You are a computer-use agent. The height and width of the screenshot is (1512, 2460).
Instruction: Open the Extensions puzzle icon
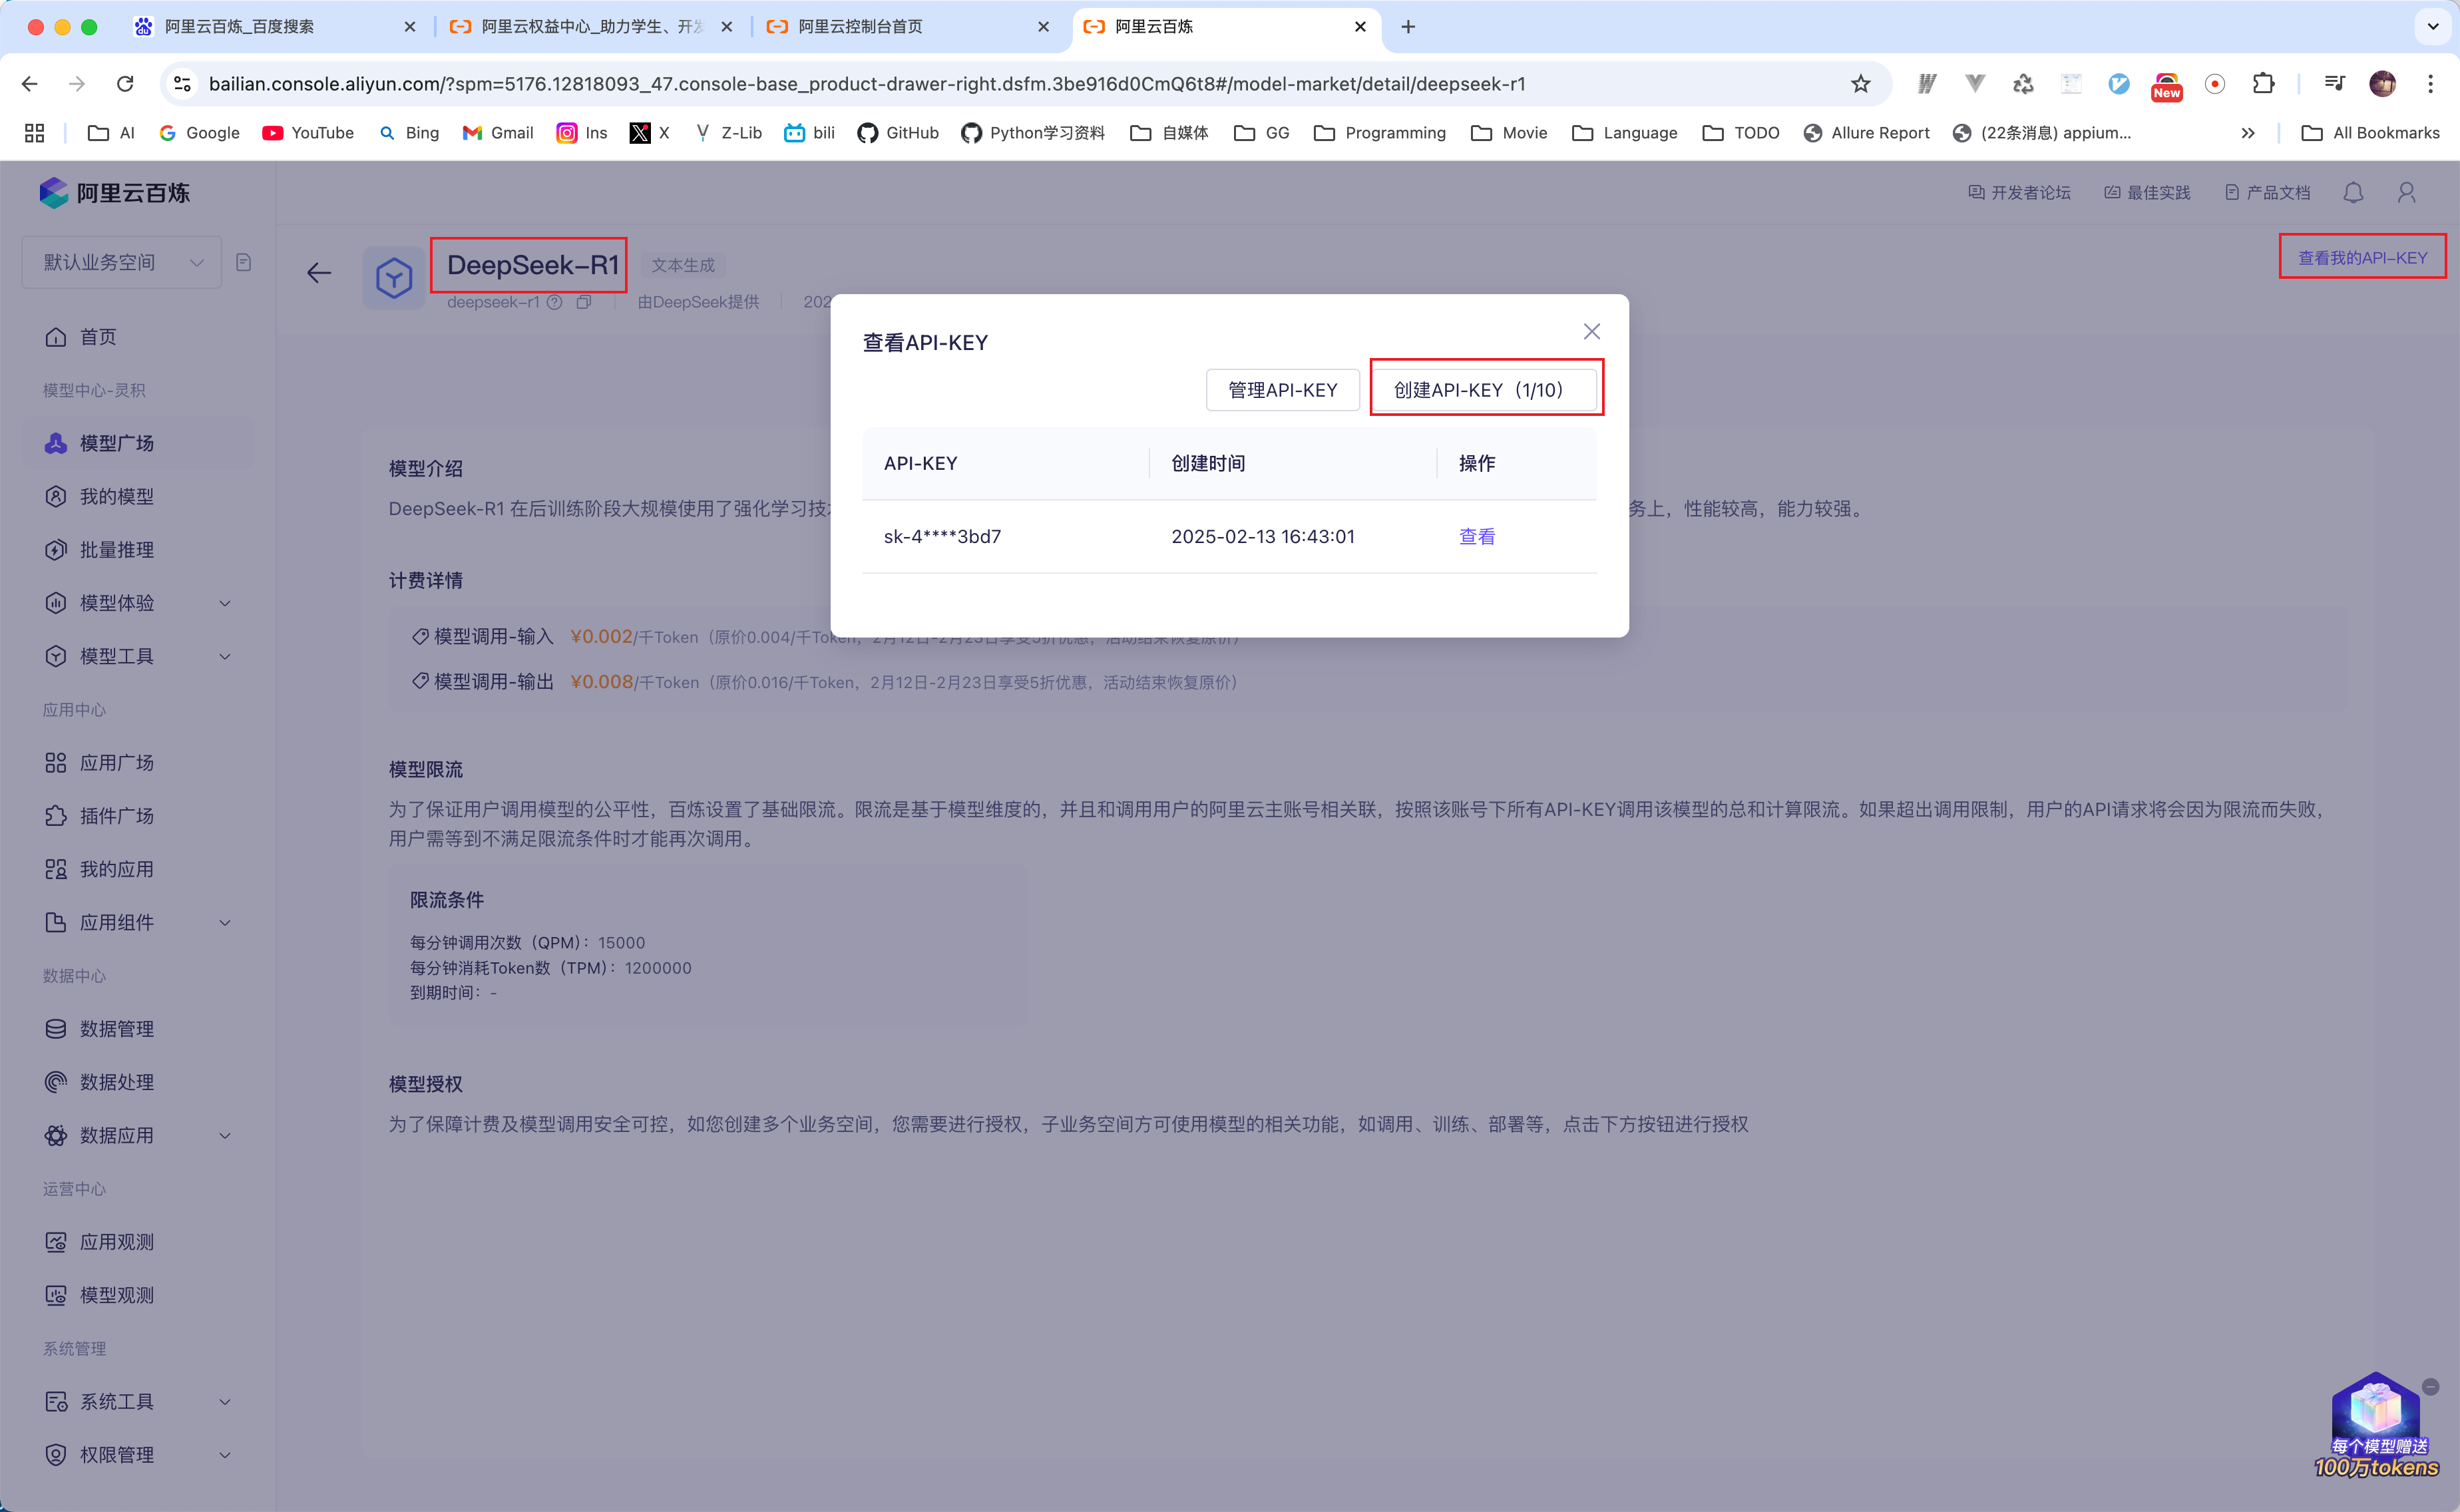[x=2263, y=84]
